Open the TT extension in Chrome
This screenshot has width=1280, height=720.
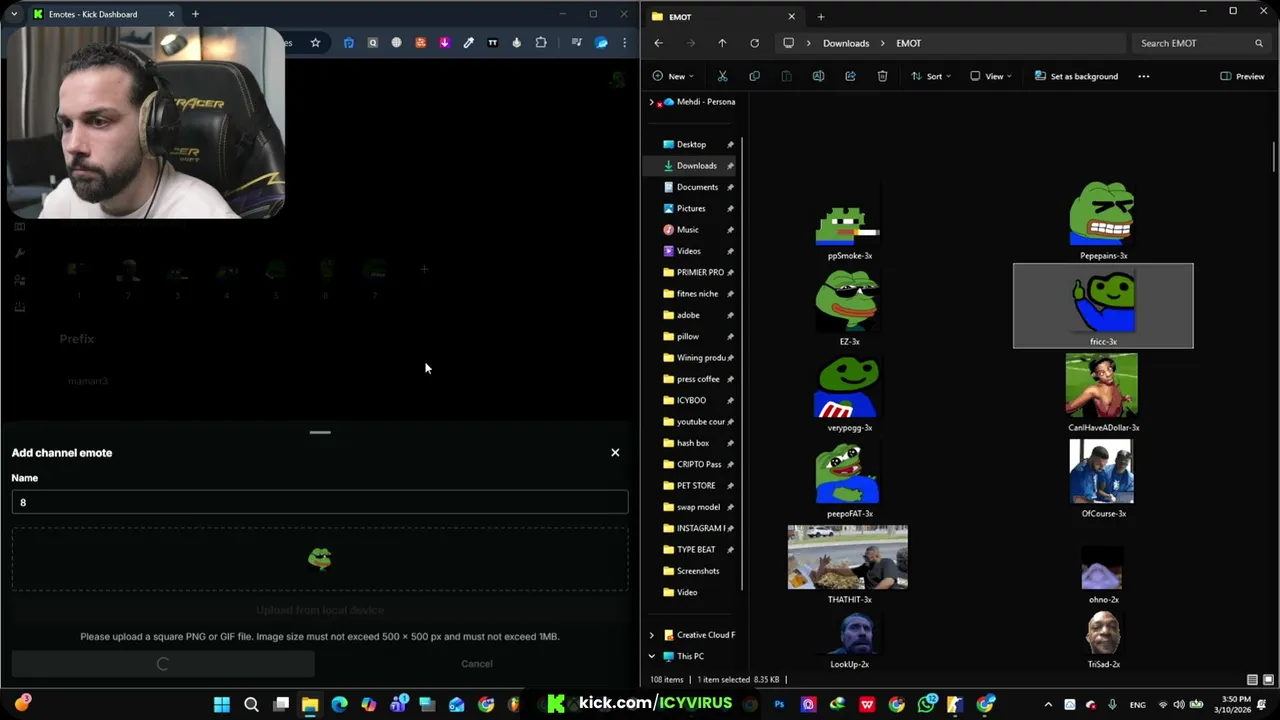point(493,43)
